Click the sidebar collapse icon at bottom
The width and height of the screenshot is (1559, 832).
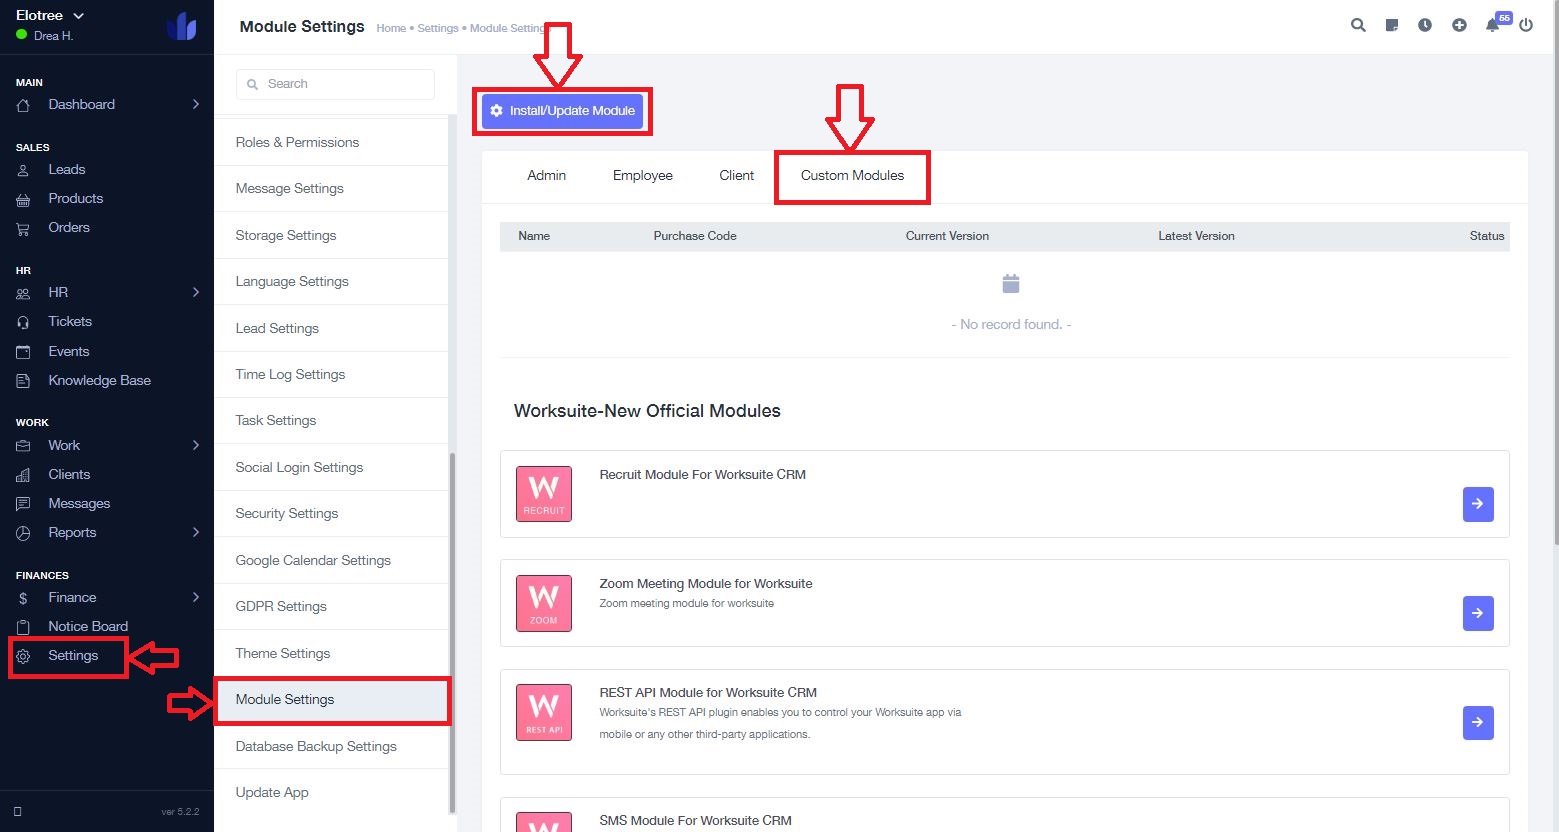coord(18,811)
